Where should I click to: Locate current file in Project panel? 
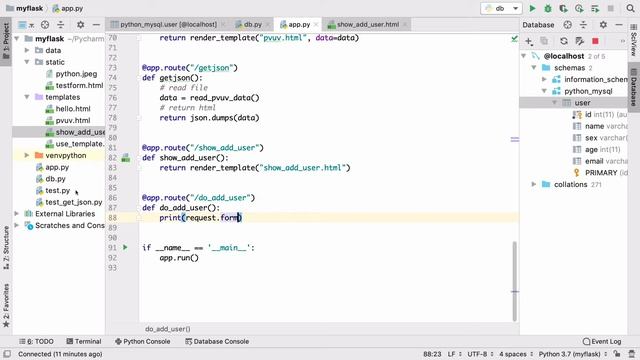[45, 25]
